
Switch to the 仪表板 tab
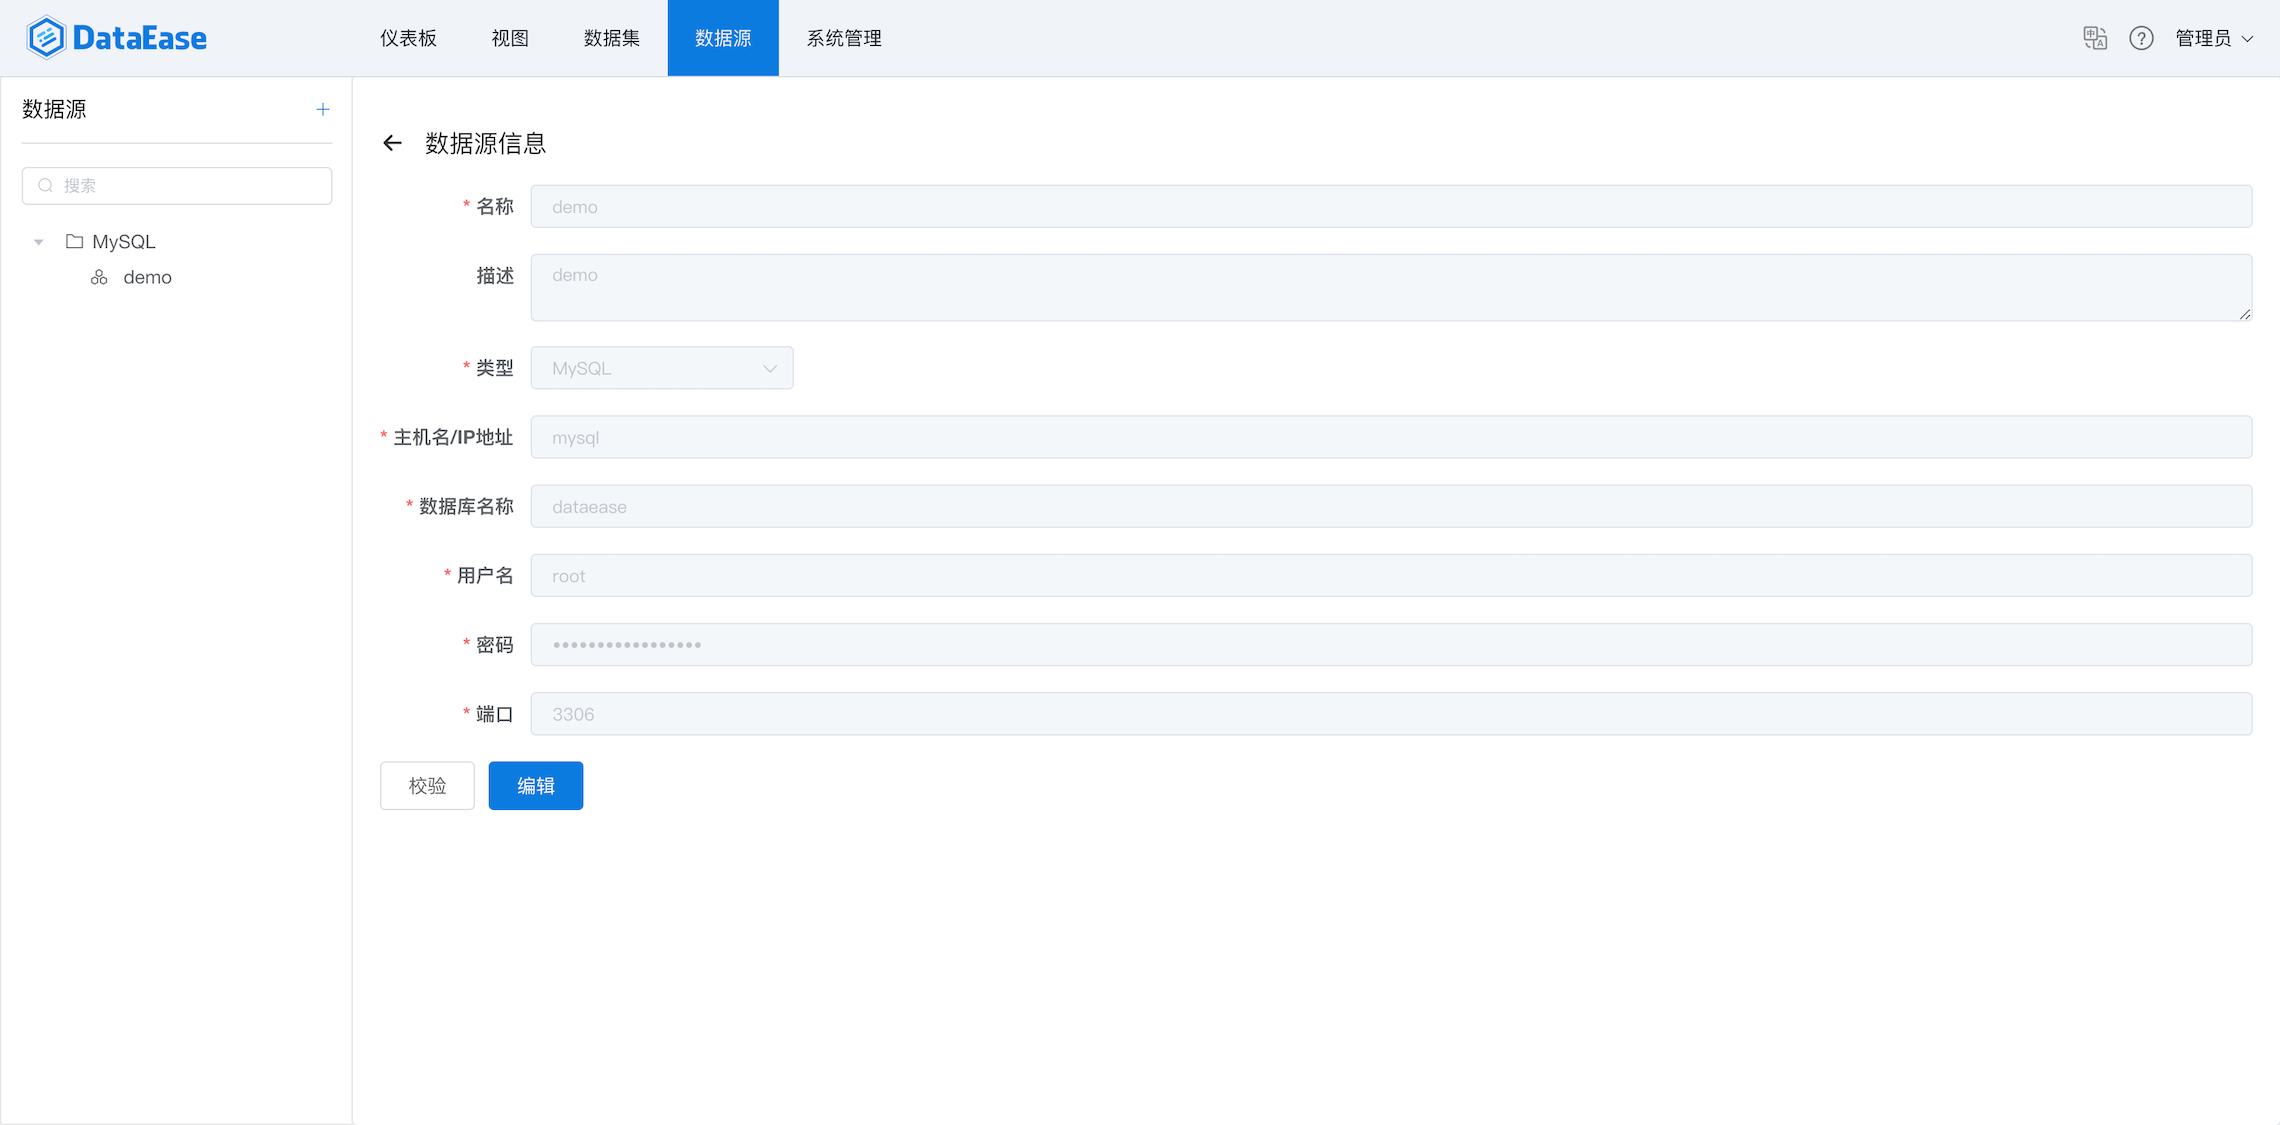click(408, 38)
